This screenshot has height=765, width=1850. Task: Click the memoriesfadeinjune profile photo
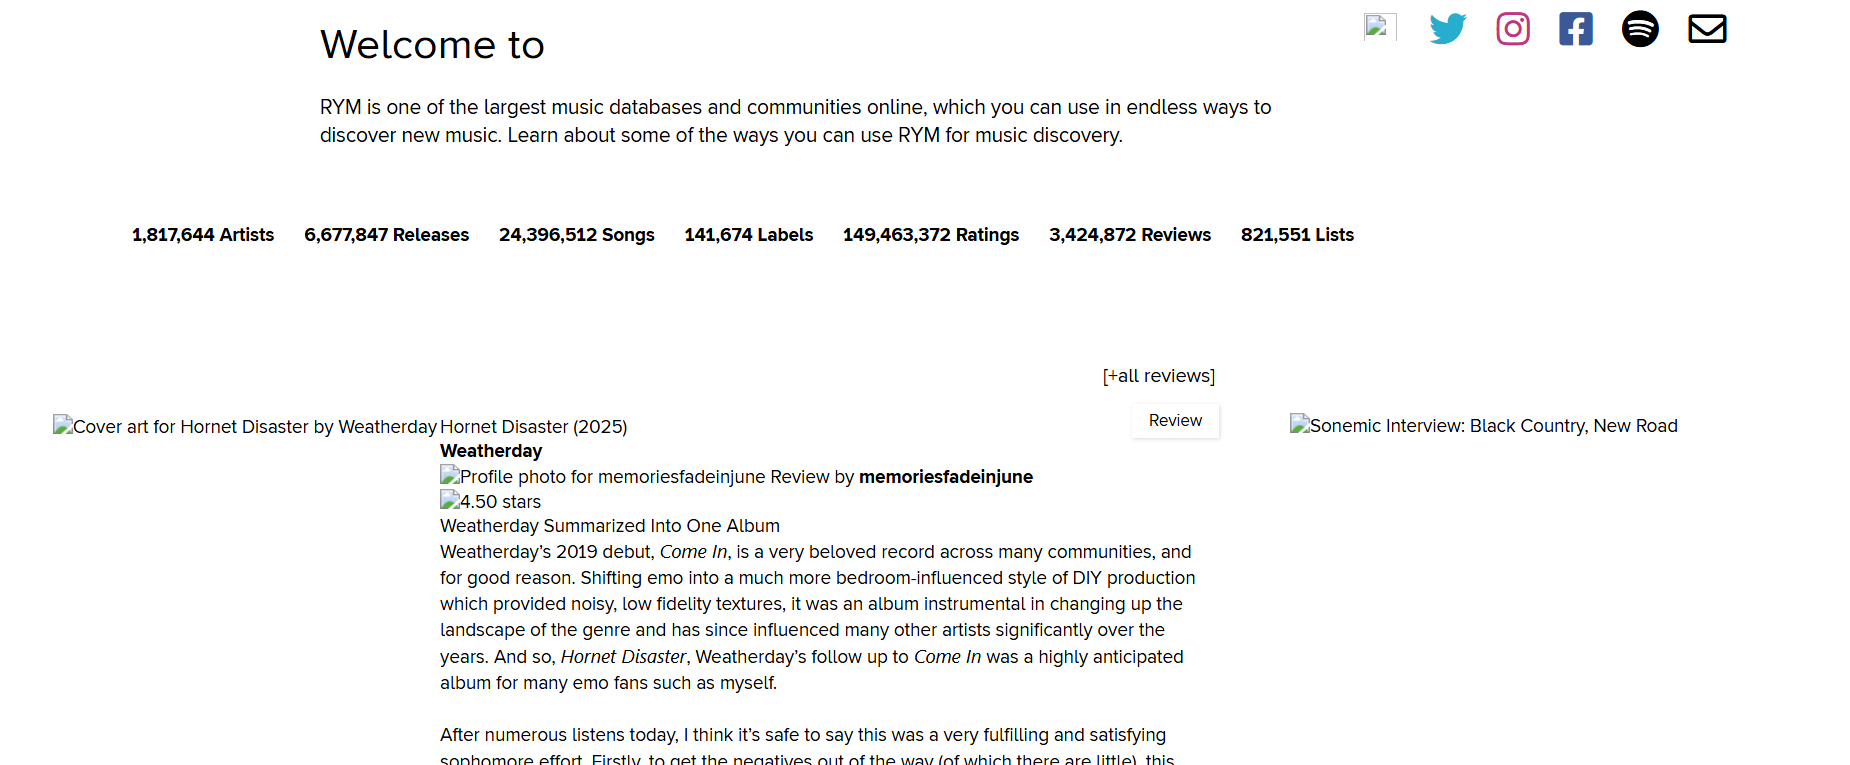coord(603,477)
